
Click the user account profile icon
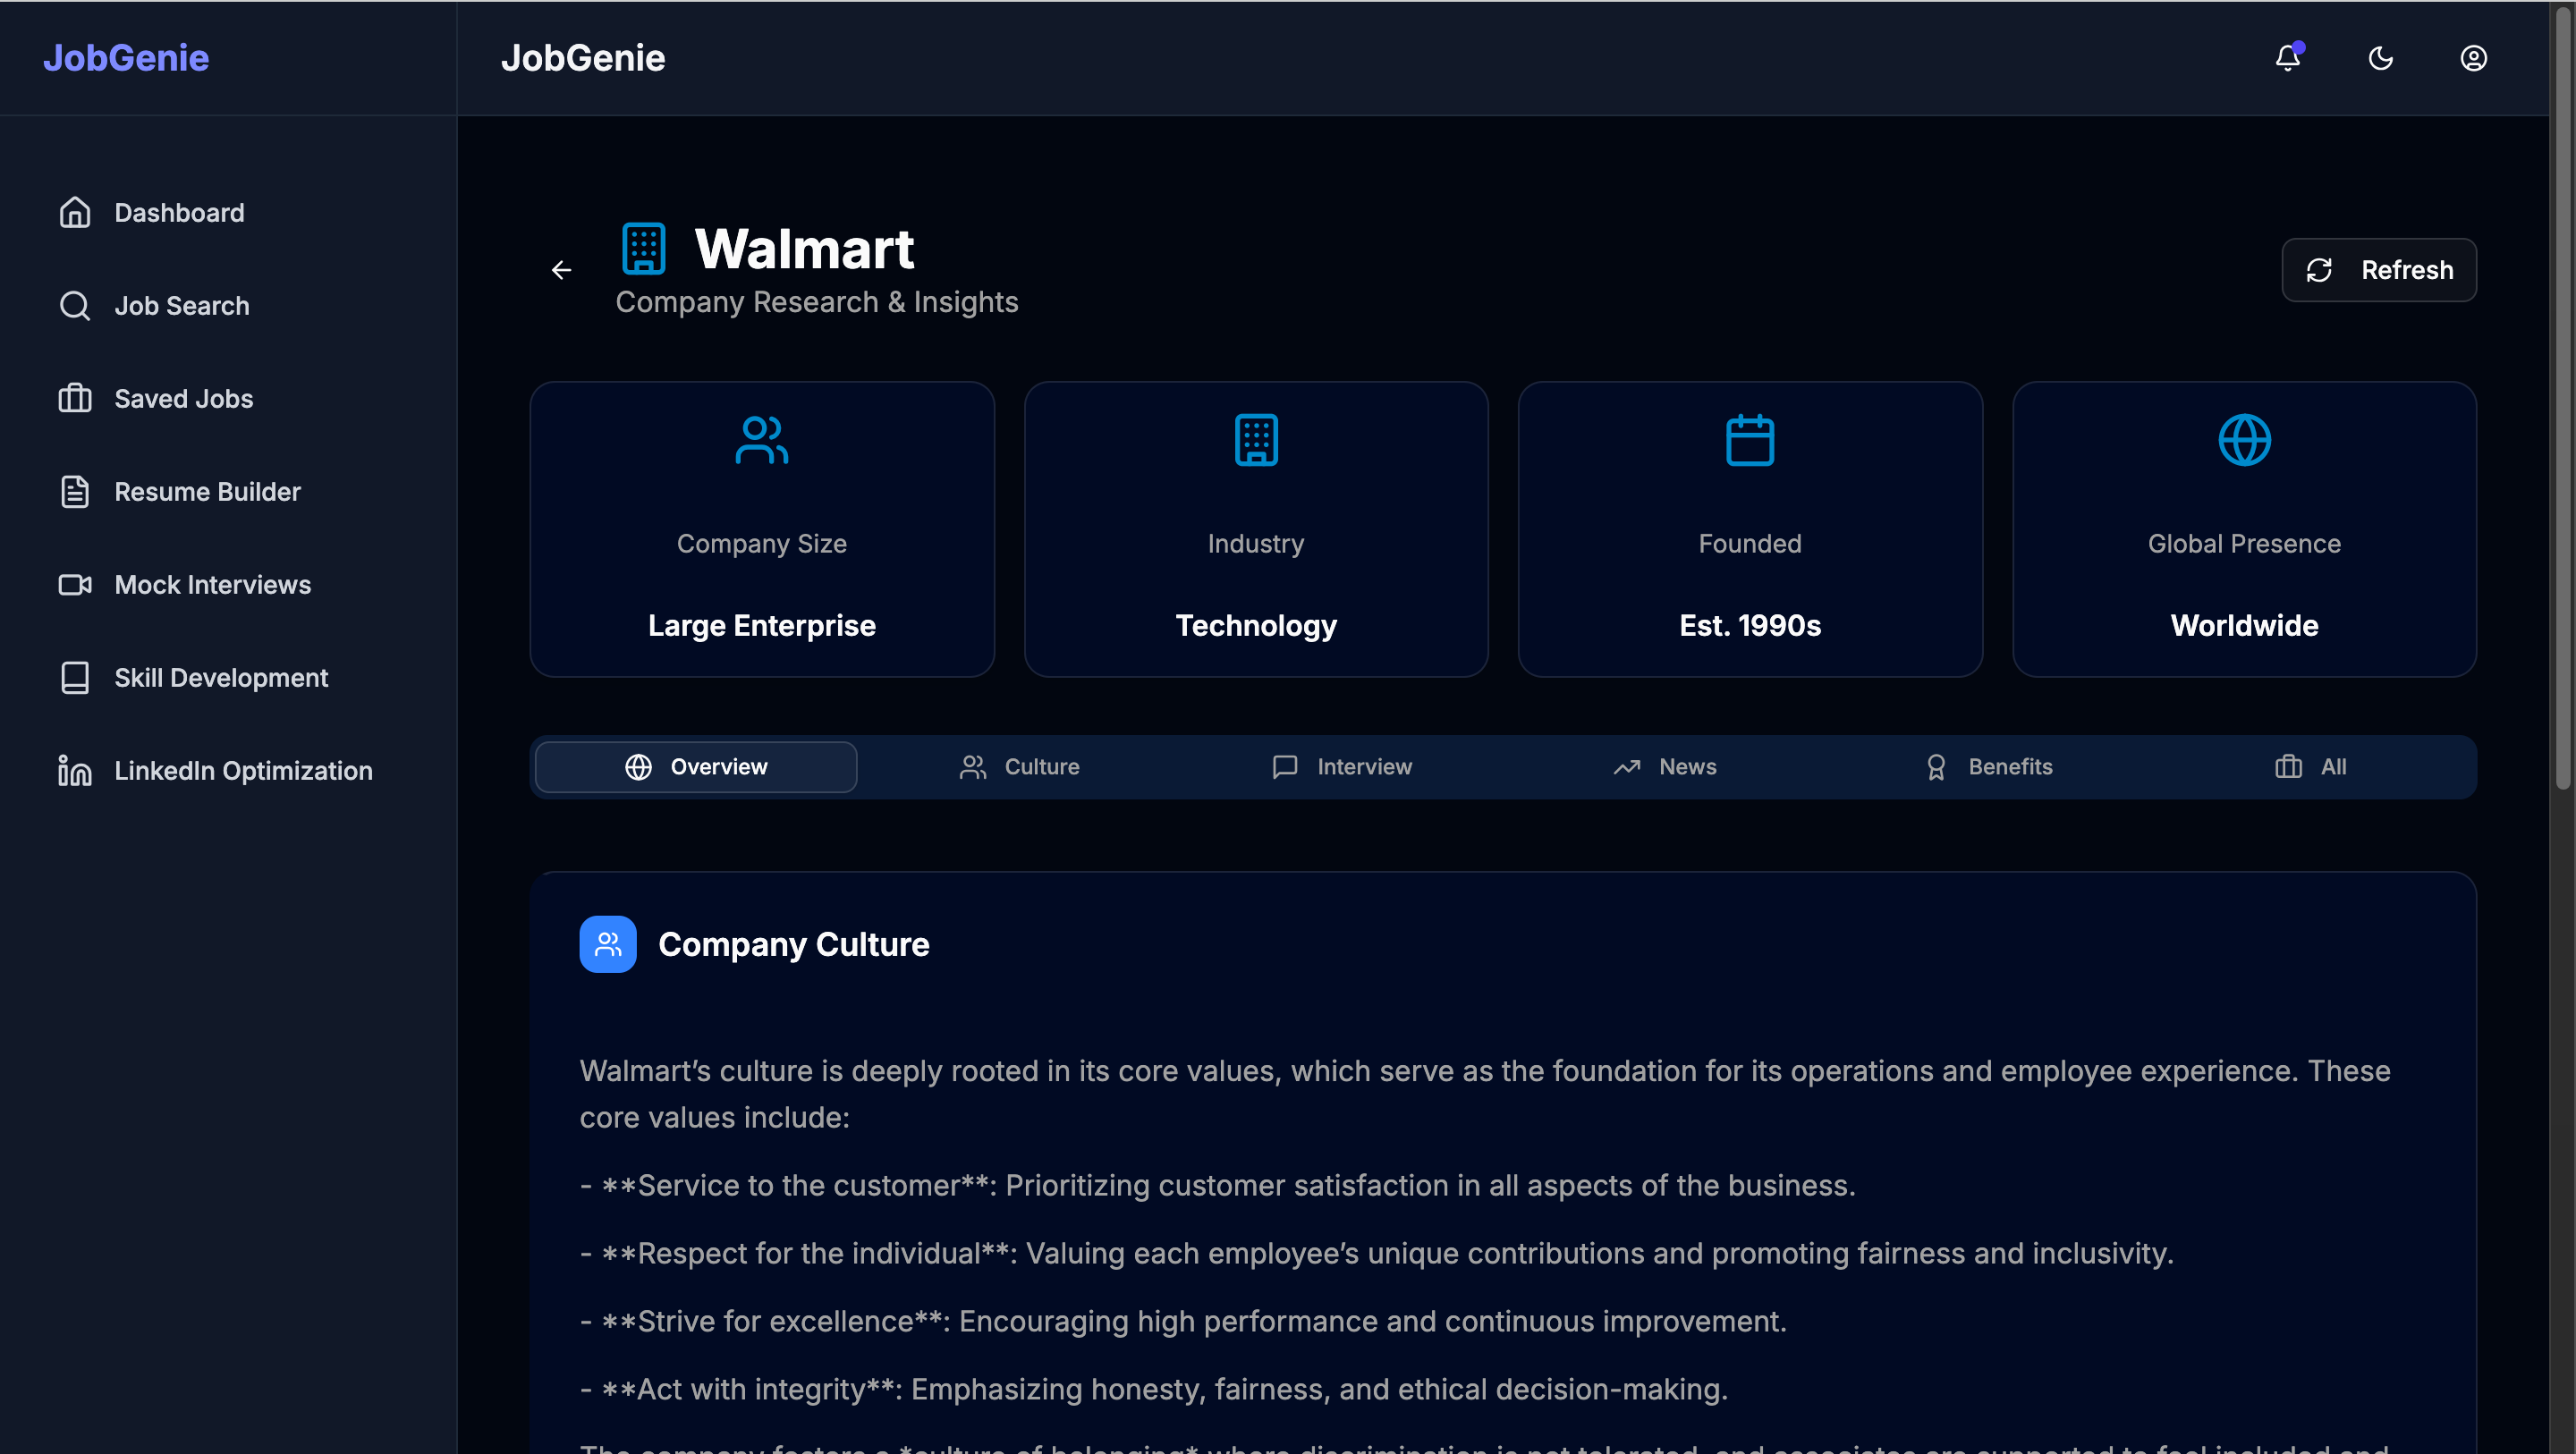point(2474,58)
